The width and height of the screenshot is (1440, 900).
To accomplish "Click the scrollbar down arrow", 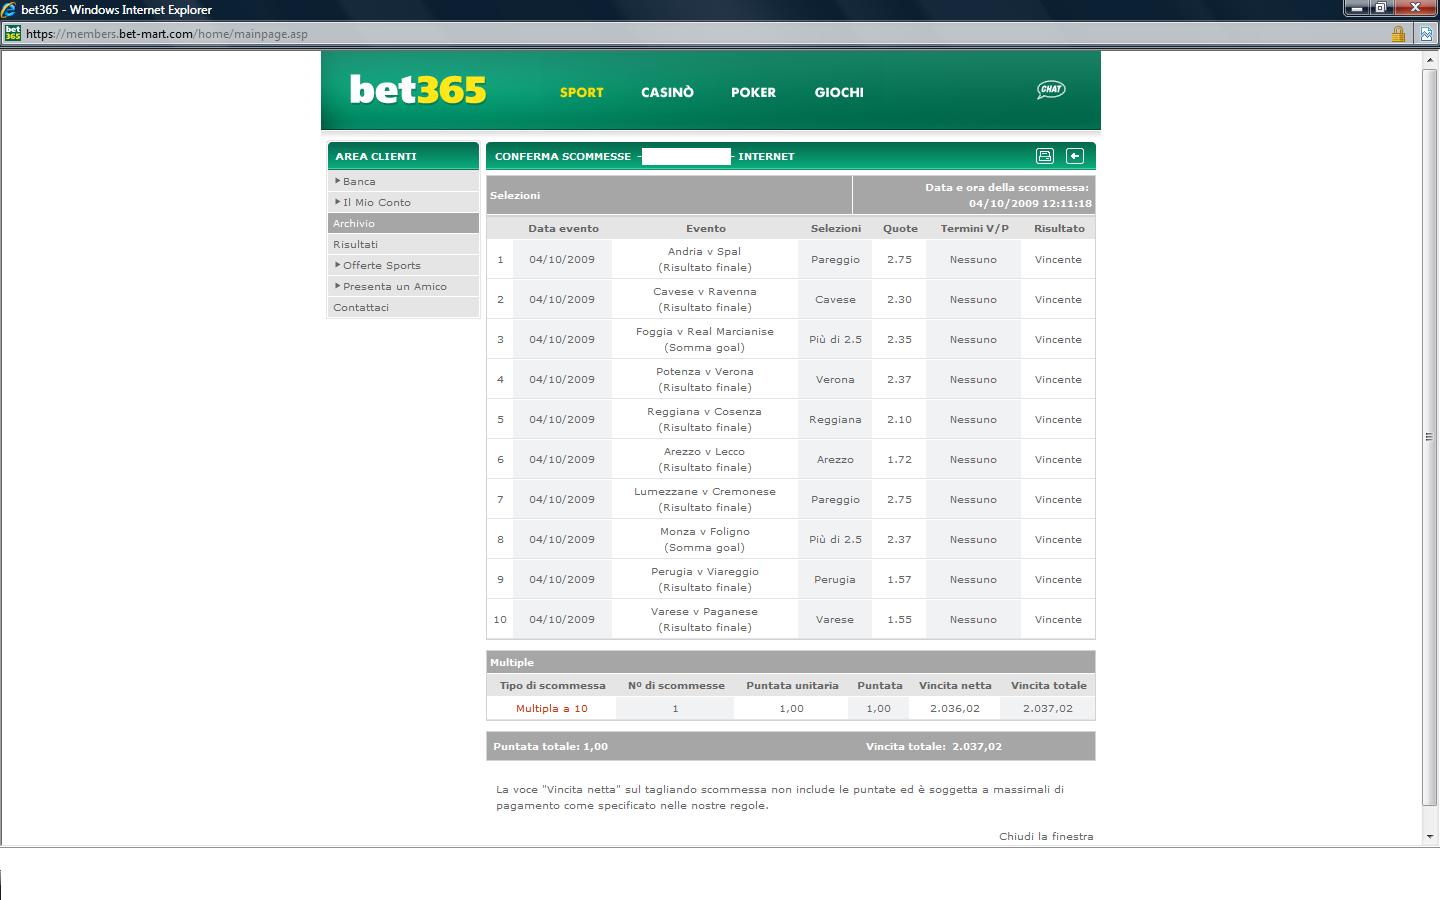I will click(1429, 837).
